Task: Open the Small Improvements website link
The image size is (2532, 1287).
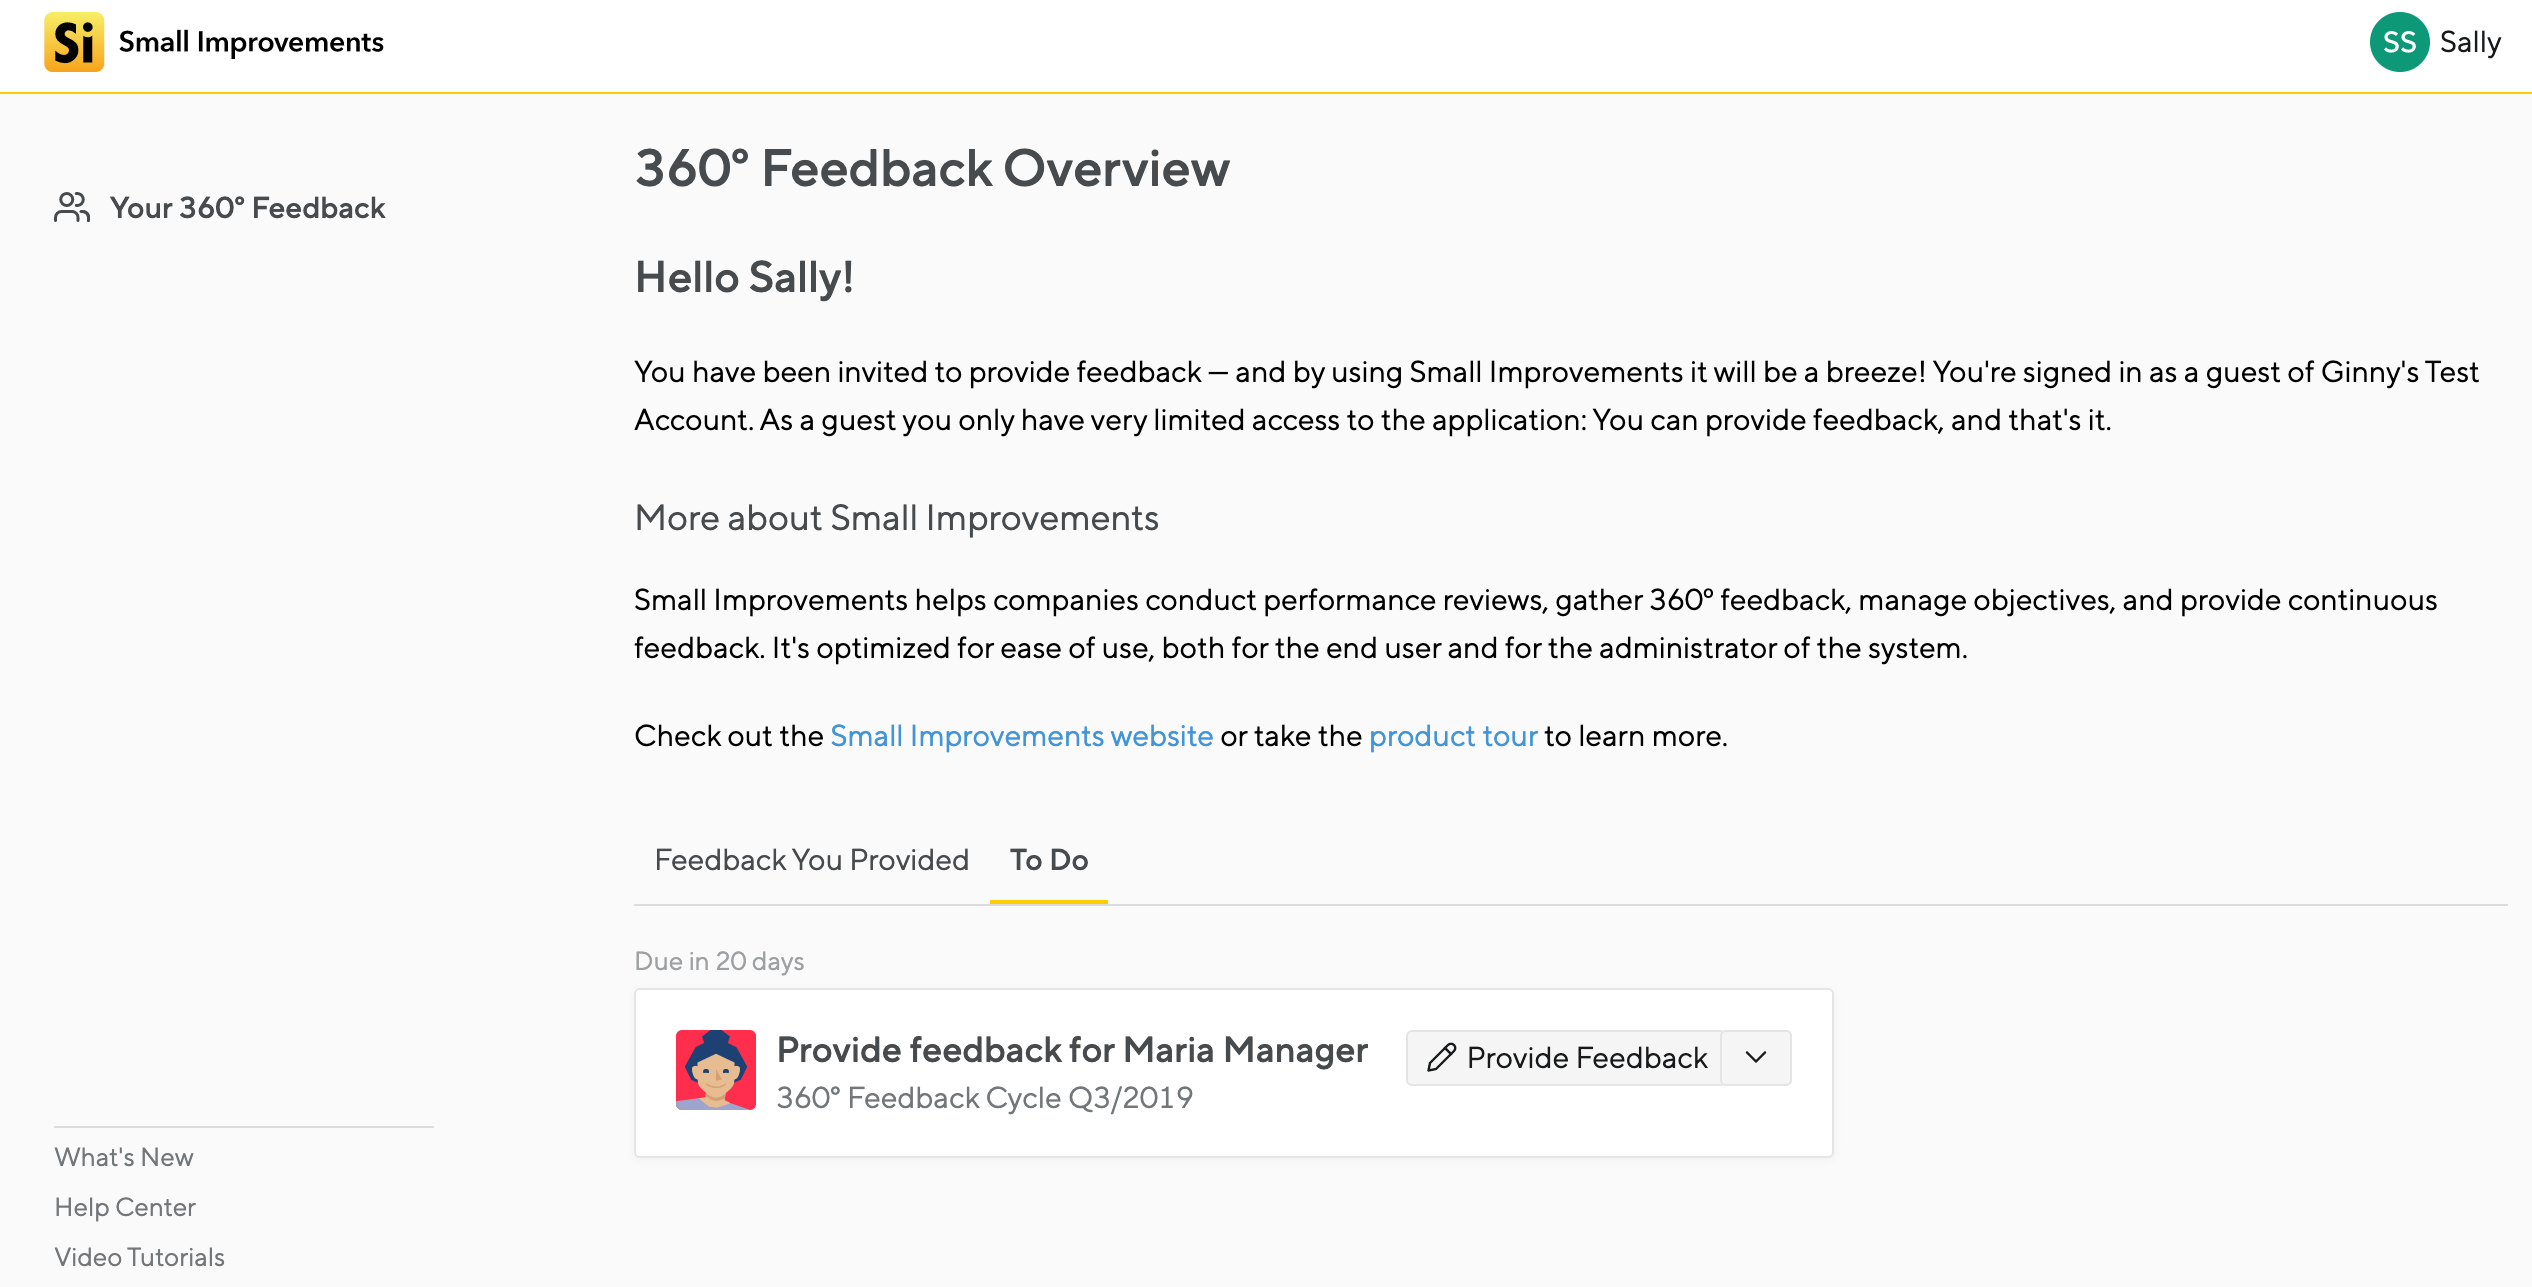Action: click(x=1022, y=736)
